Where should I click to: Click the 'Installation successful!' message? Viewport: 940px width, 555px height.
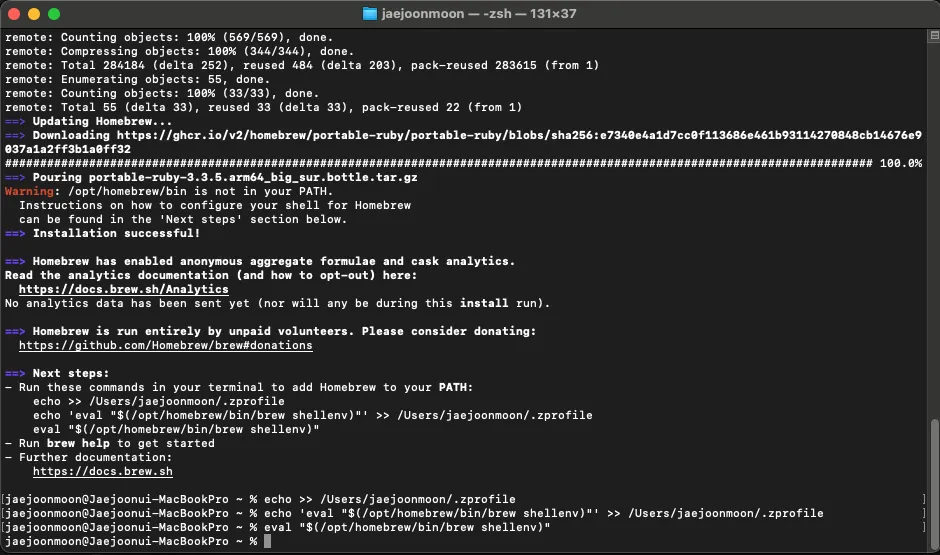pyautogui.click(x=116, y=233)
